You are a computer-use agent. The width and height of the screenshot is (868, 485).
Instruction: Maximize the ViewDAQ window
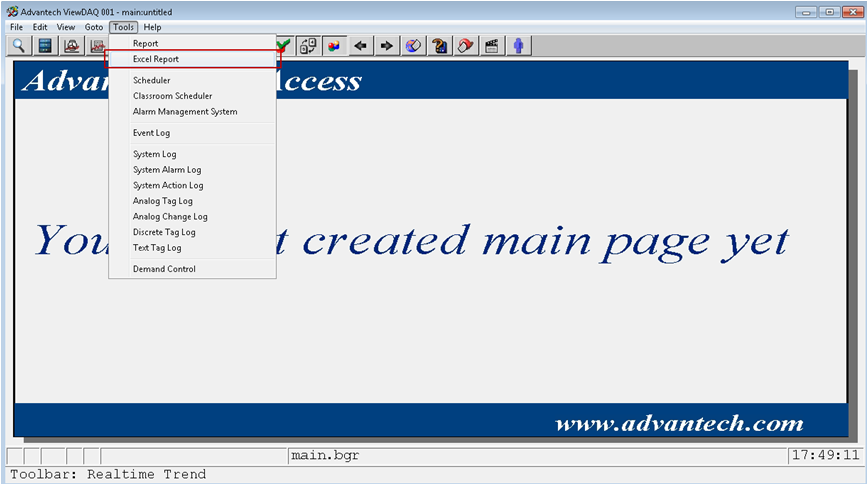pos(829,12)
